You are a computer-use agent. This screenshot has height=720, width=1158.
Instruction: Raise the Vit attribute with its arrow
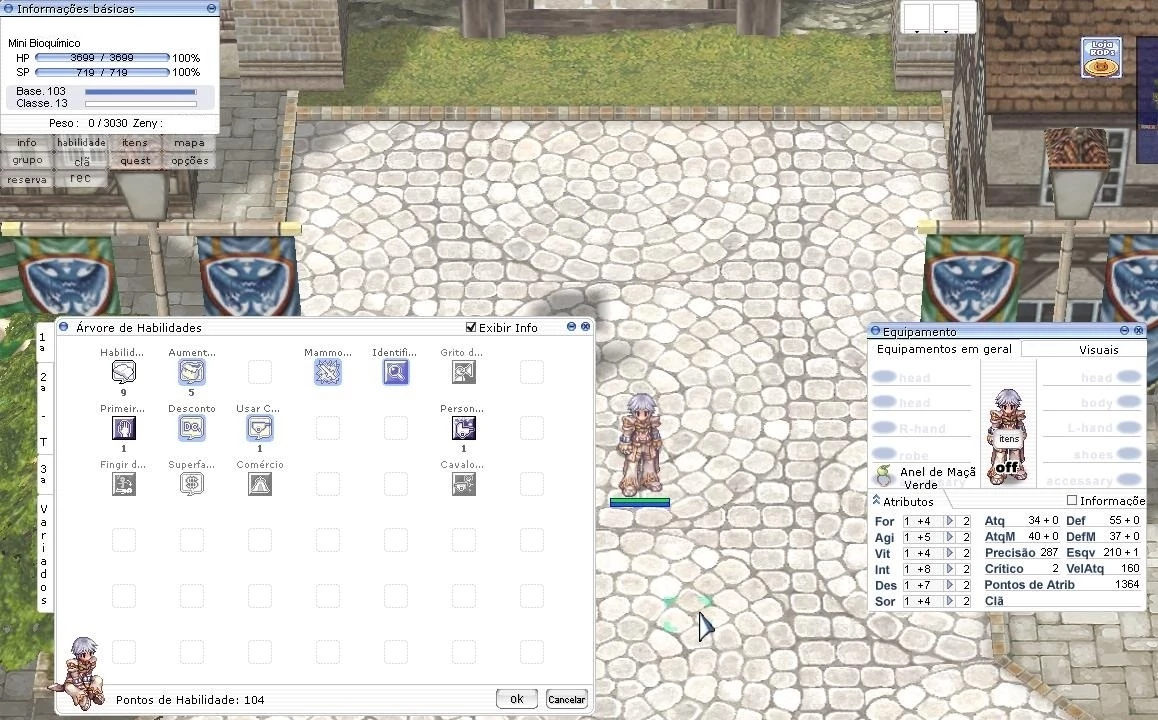950,554
